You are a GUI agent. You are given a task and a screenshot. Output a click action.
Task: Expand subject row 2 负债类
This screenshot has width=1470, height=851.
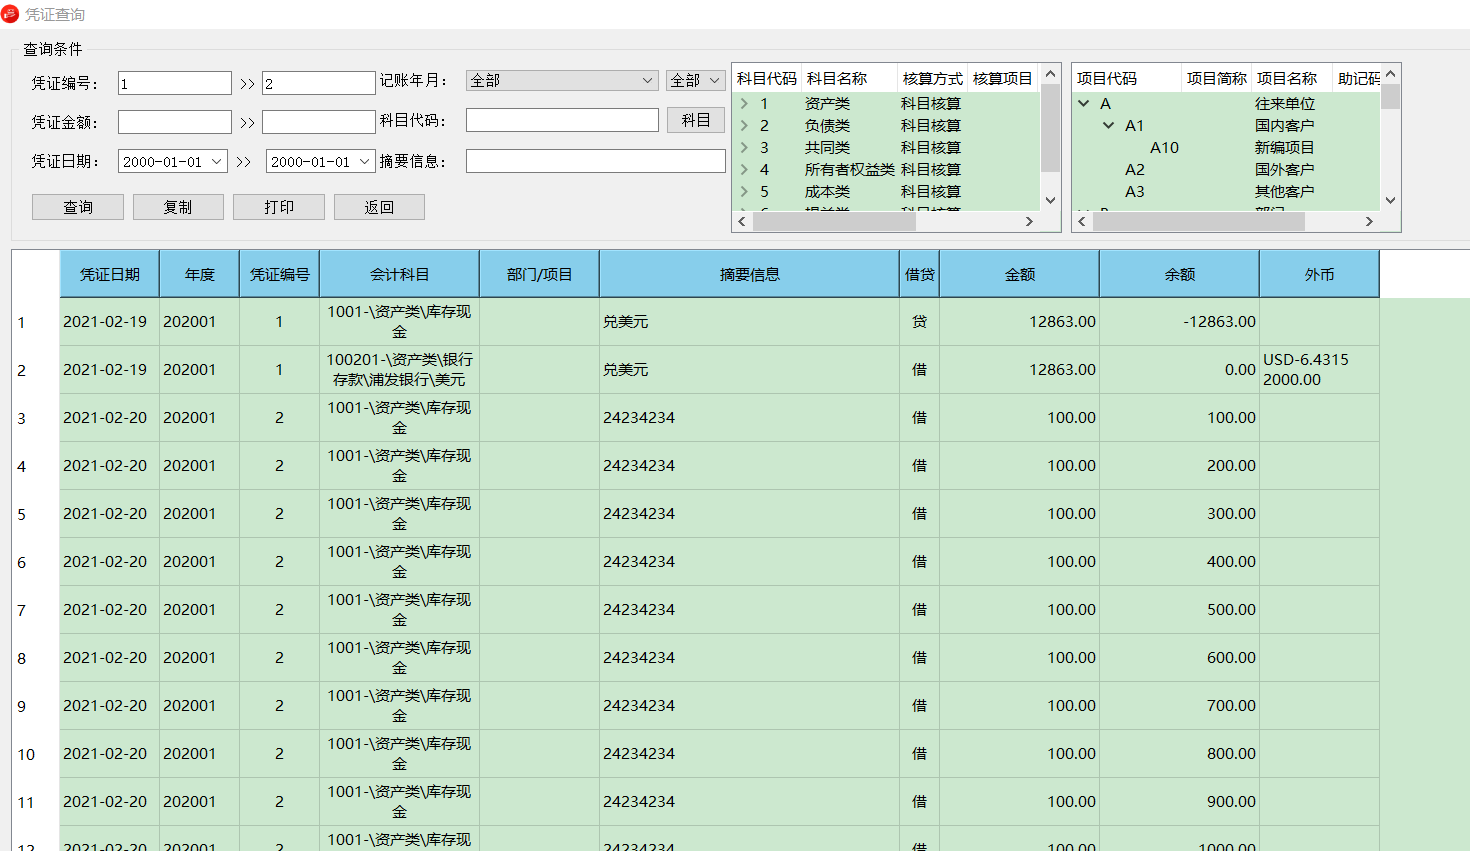tap(744, 125)
